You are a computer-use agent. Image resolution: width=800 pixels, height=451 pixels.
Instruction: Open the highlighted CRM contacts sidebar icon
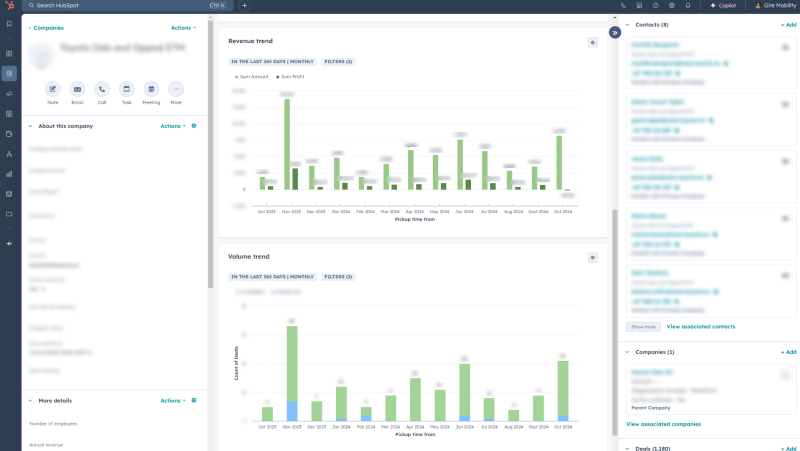coord(9,73)
